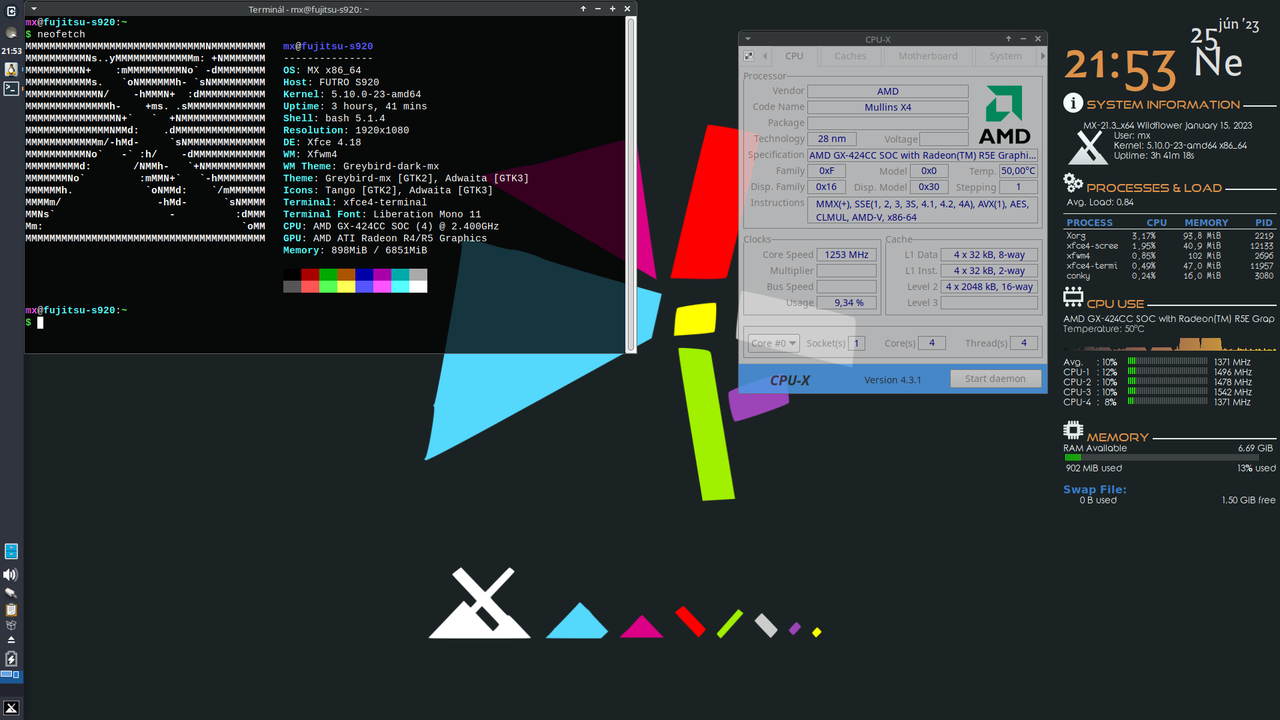Click the volume speaker icon in panel

pos(11,574)
